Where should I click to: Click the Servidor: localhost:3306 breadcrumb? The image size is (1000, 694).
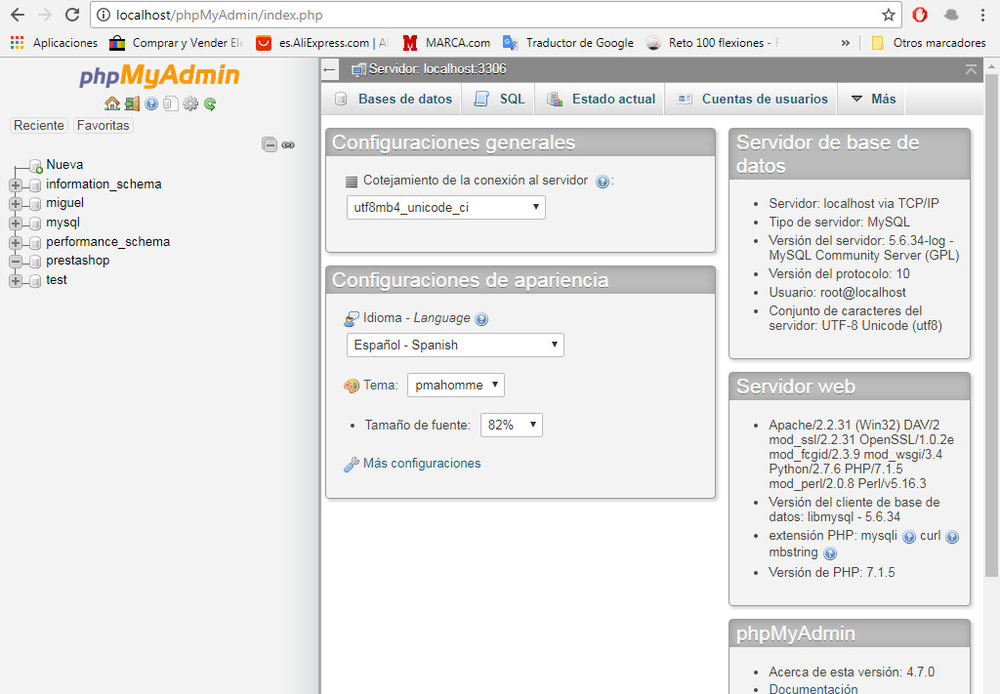438,69
